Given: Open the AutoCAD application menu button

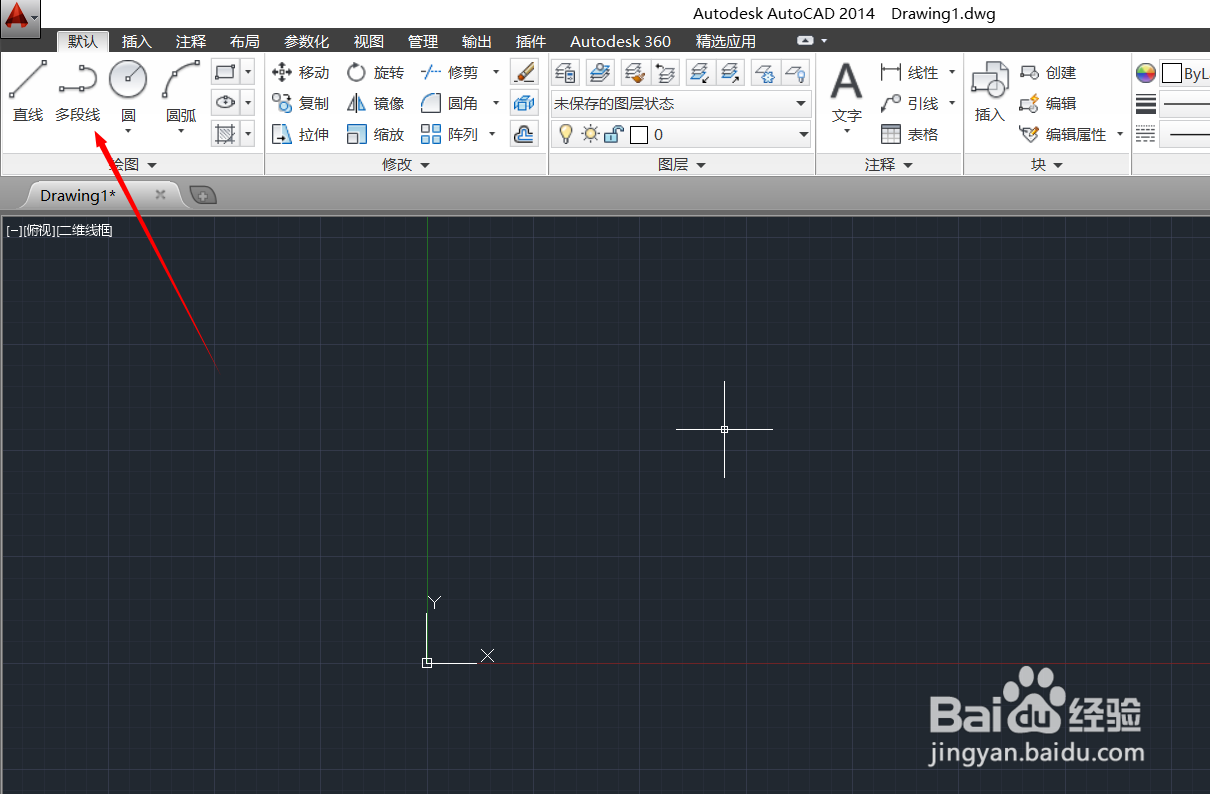Looking at the screenshot, I should pyautogui.click(x=20, y=18).
